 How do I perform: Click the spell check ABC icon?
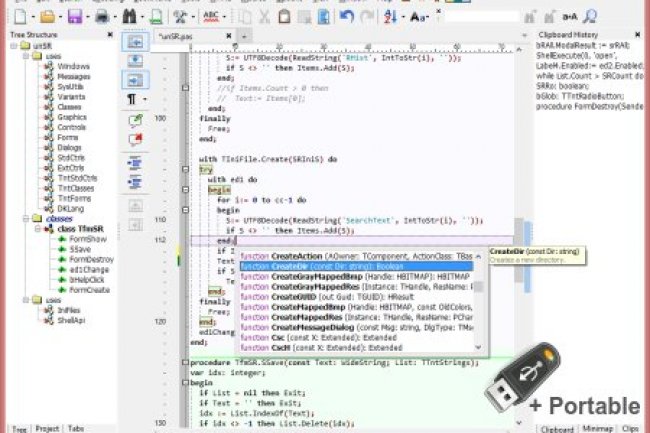(x=212, y=17)
